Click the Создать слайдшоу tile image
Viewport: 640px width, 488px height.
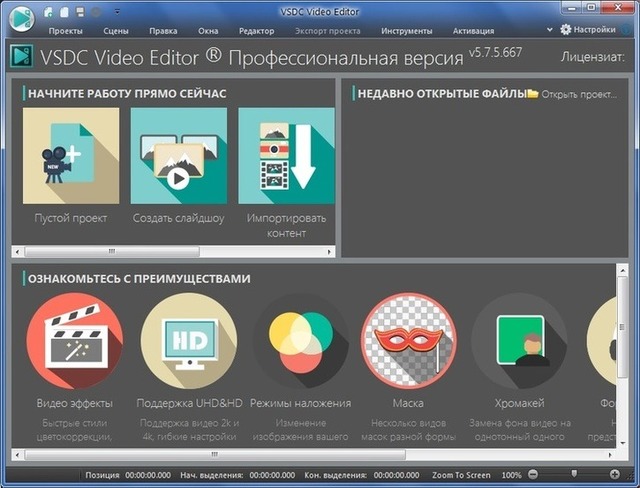coord(179,156)
